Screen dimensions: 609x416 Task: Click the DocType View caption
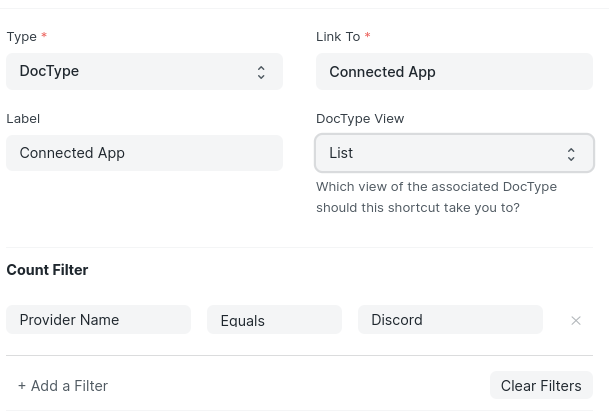360,118
